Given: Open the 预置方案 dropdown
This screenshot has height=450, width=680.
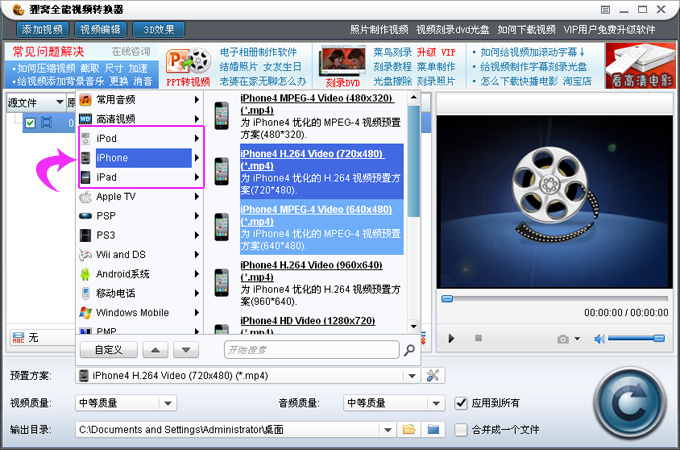Looking at the screenshot, I should [412, 376].
